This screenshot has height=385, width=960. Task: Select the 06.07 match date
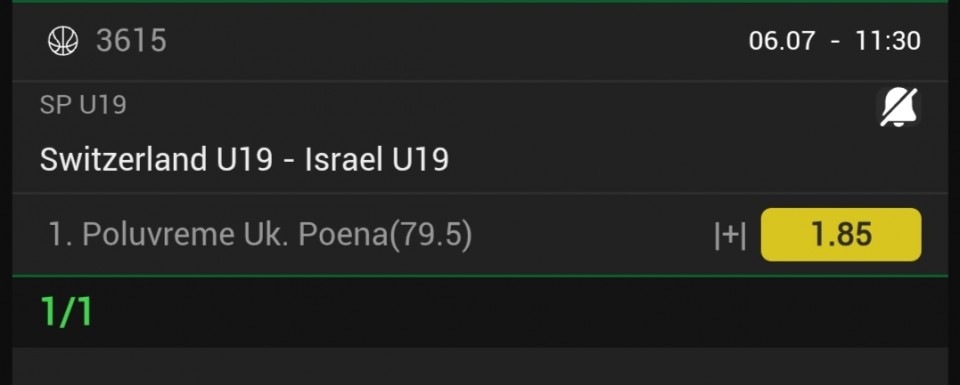[782, 41]
